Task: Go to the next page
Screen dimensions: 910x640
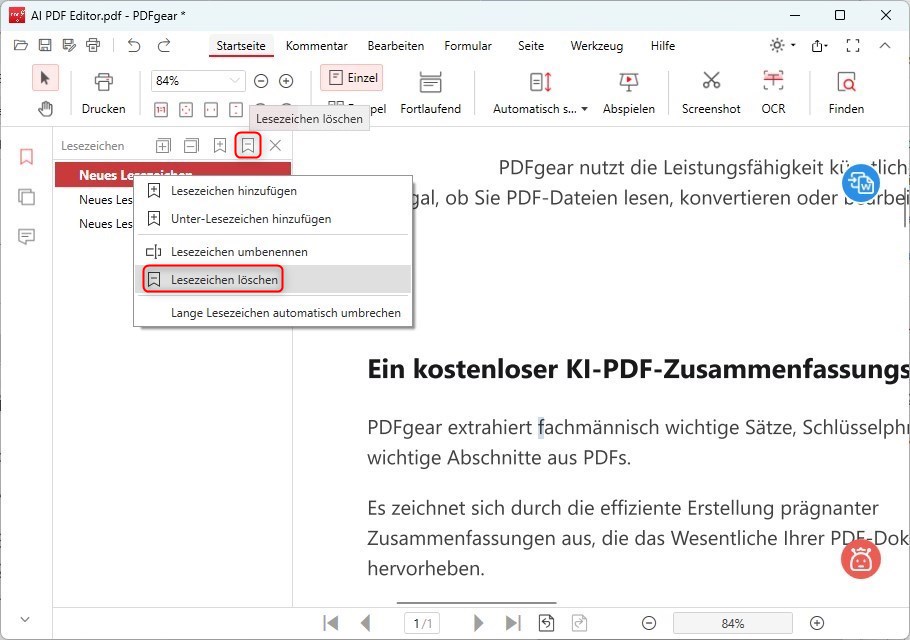Action: (x=478, y=623)
